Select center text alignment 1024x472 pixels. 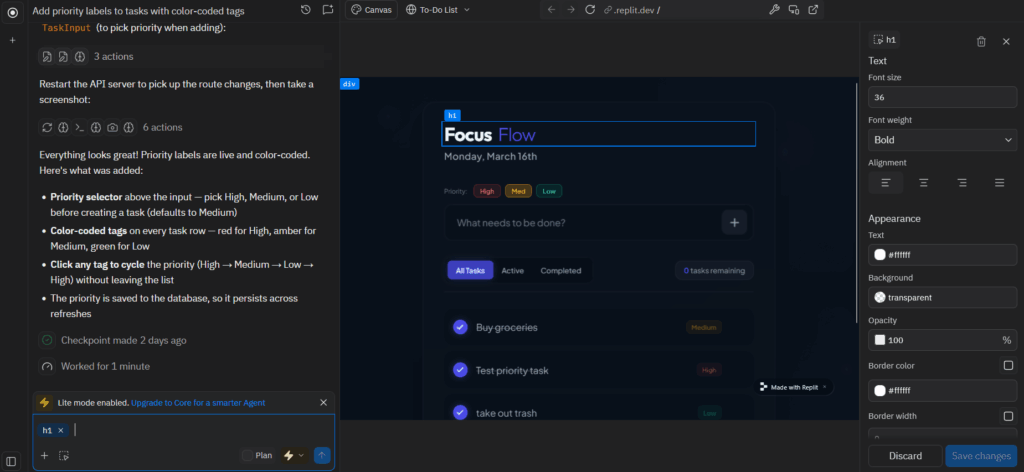923,183
